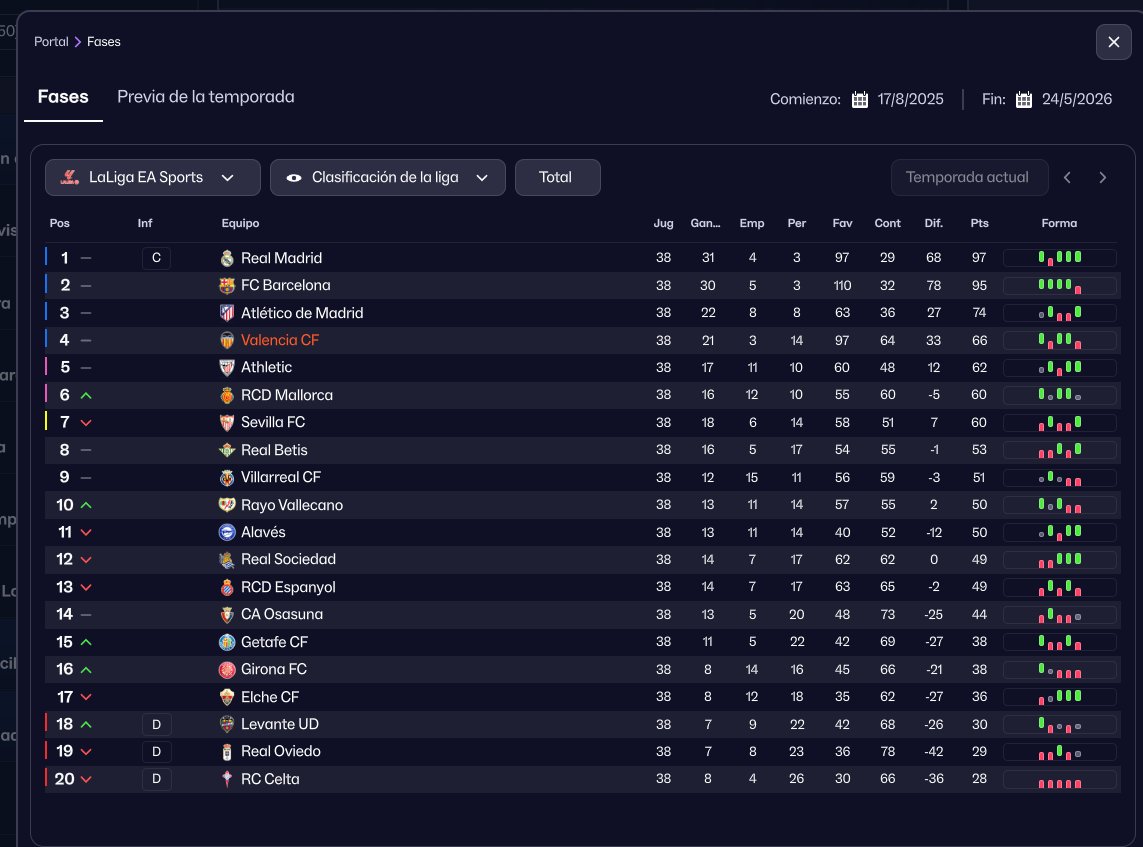Click the Real Oviedo crest icon

click(x=227, y=751)
